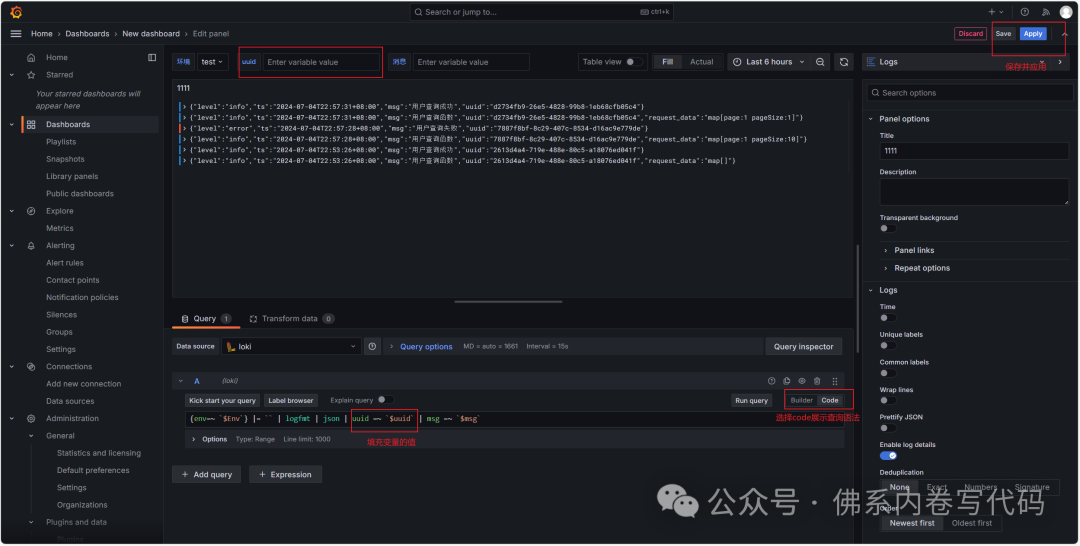
Task: Click the uuid variable input field
Action: 320,62
